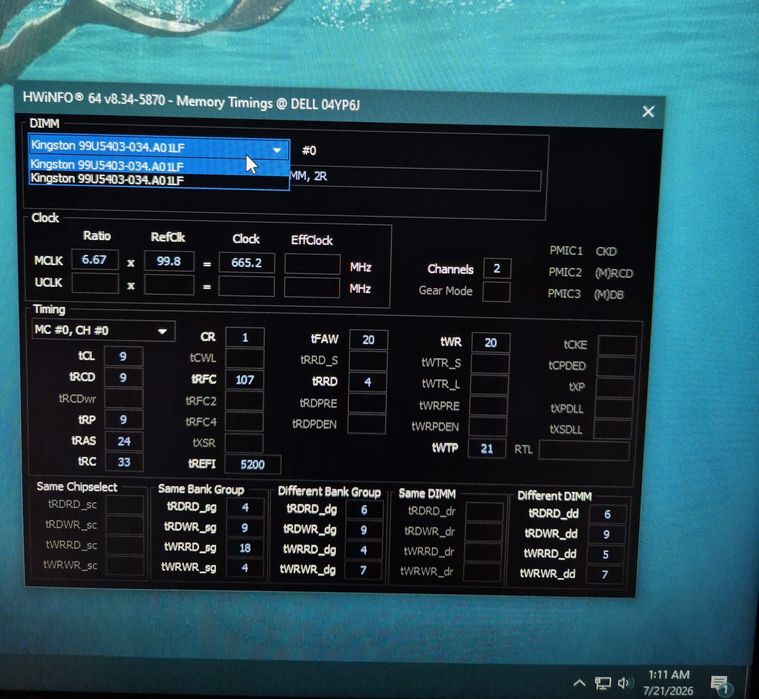This screenshot has width=759, height=699.
Task: Click the CR value showing 1
Action: point(245,337)
